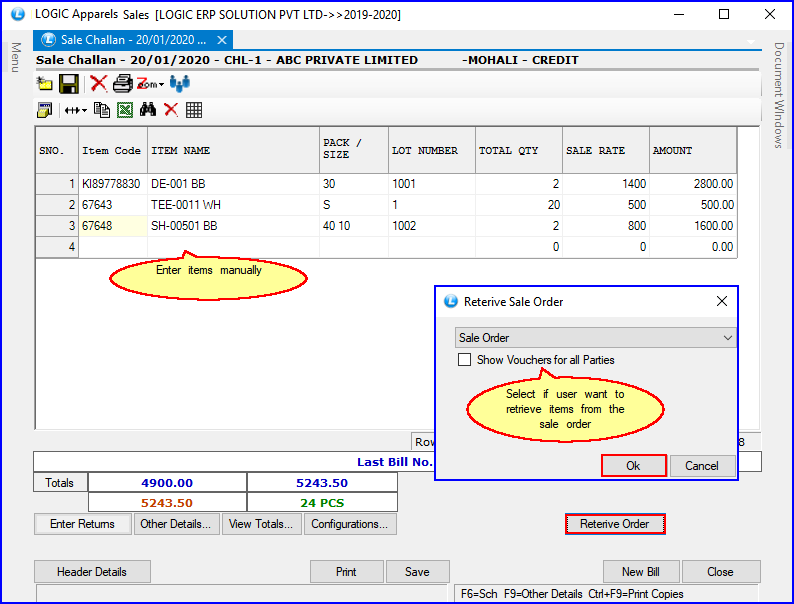The image size is (794, 604).
Task: Click the printer icon in toolbar
Action: pyautogui.click(x=123, y=84)
